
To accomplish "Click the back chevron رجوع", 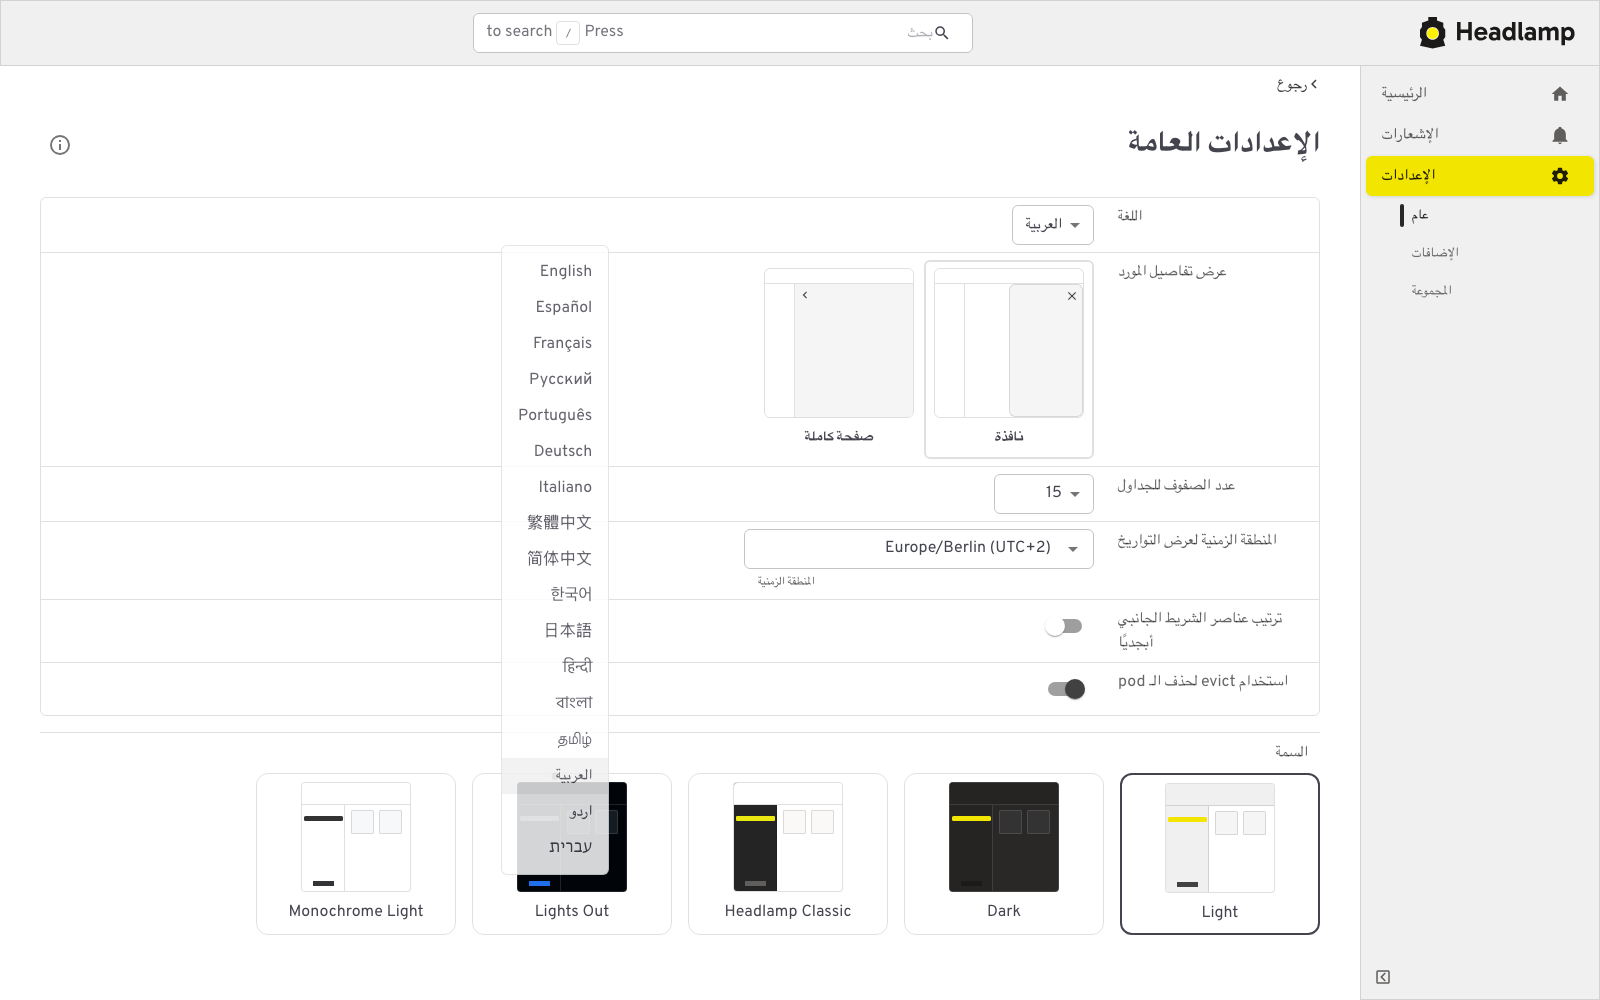I will pyautogui.click(x=1297, y=85).
